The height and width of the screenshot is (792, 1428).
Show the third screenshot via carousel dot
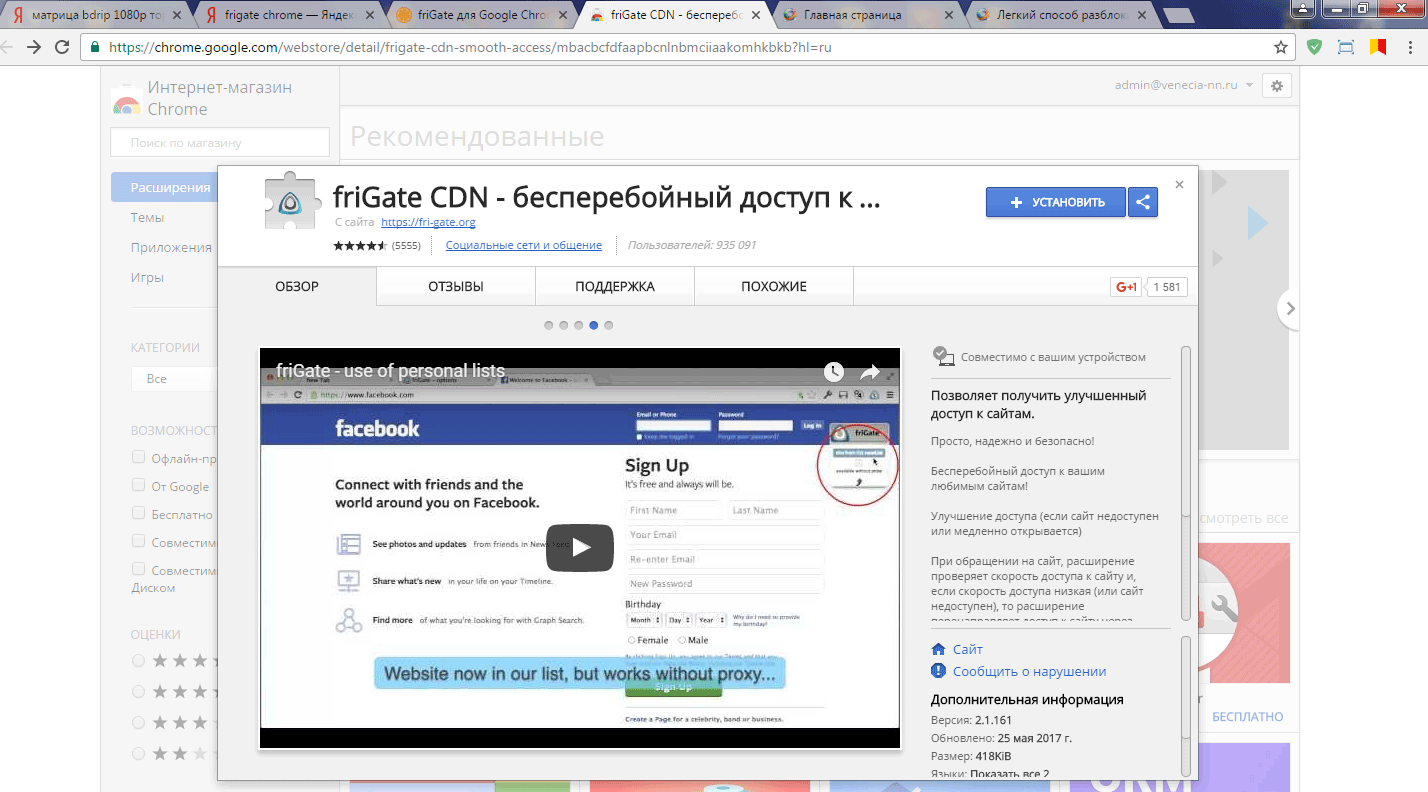(579, 325)
